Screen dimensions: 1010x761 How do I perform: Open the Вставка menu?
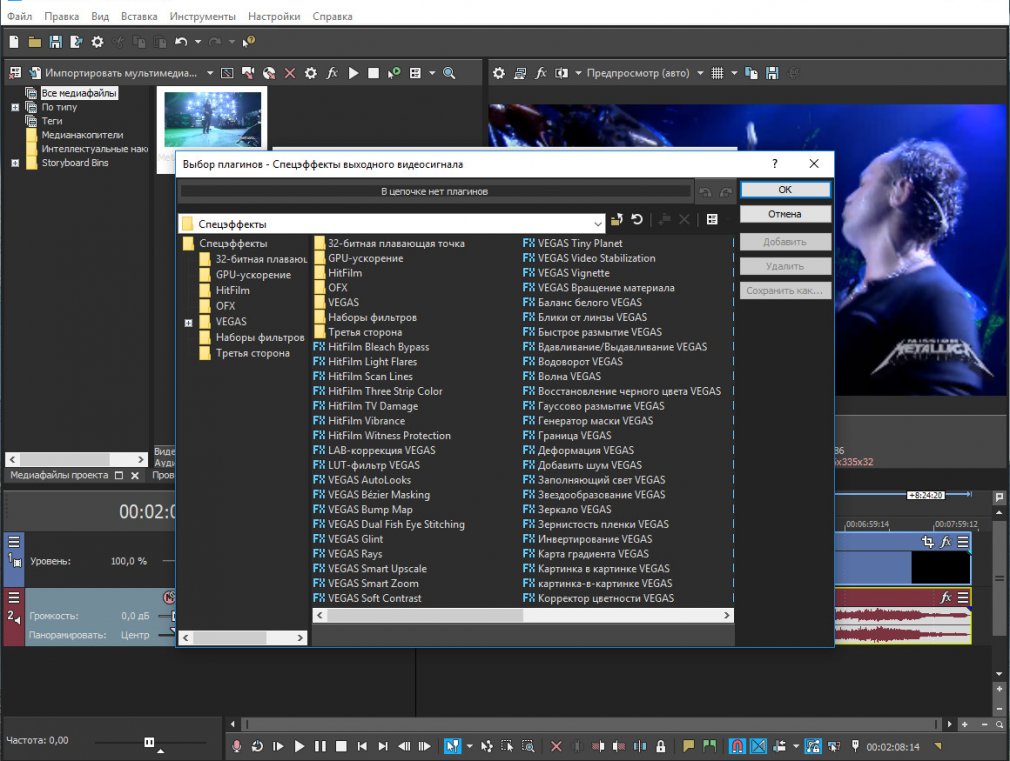pyautogui.click(x=139, y=16)
